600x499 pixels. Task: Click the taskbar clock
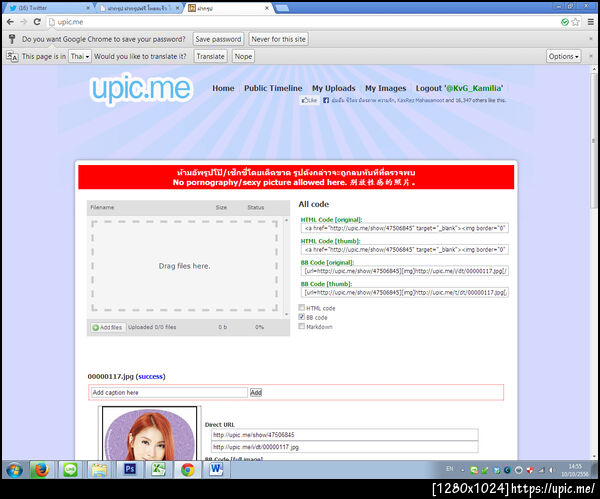pyautogui.click(x=575, y=470)
